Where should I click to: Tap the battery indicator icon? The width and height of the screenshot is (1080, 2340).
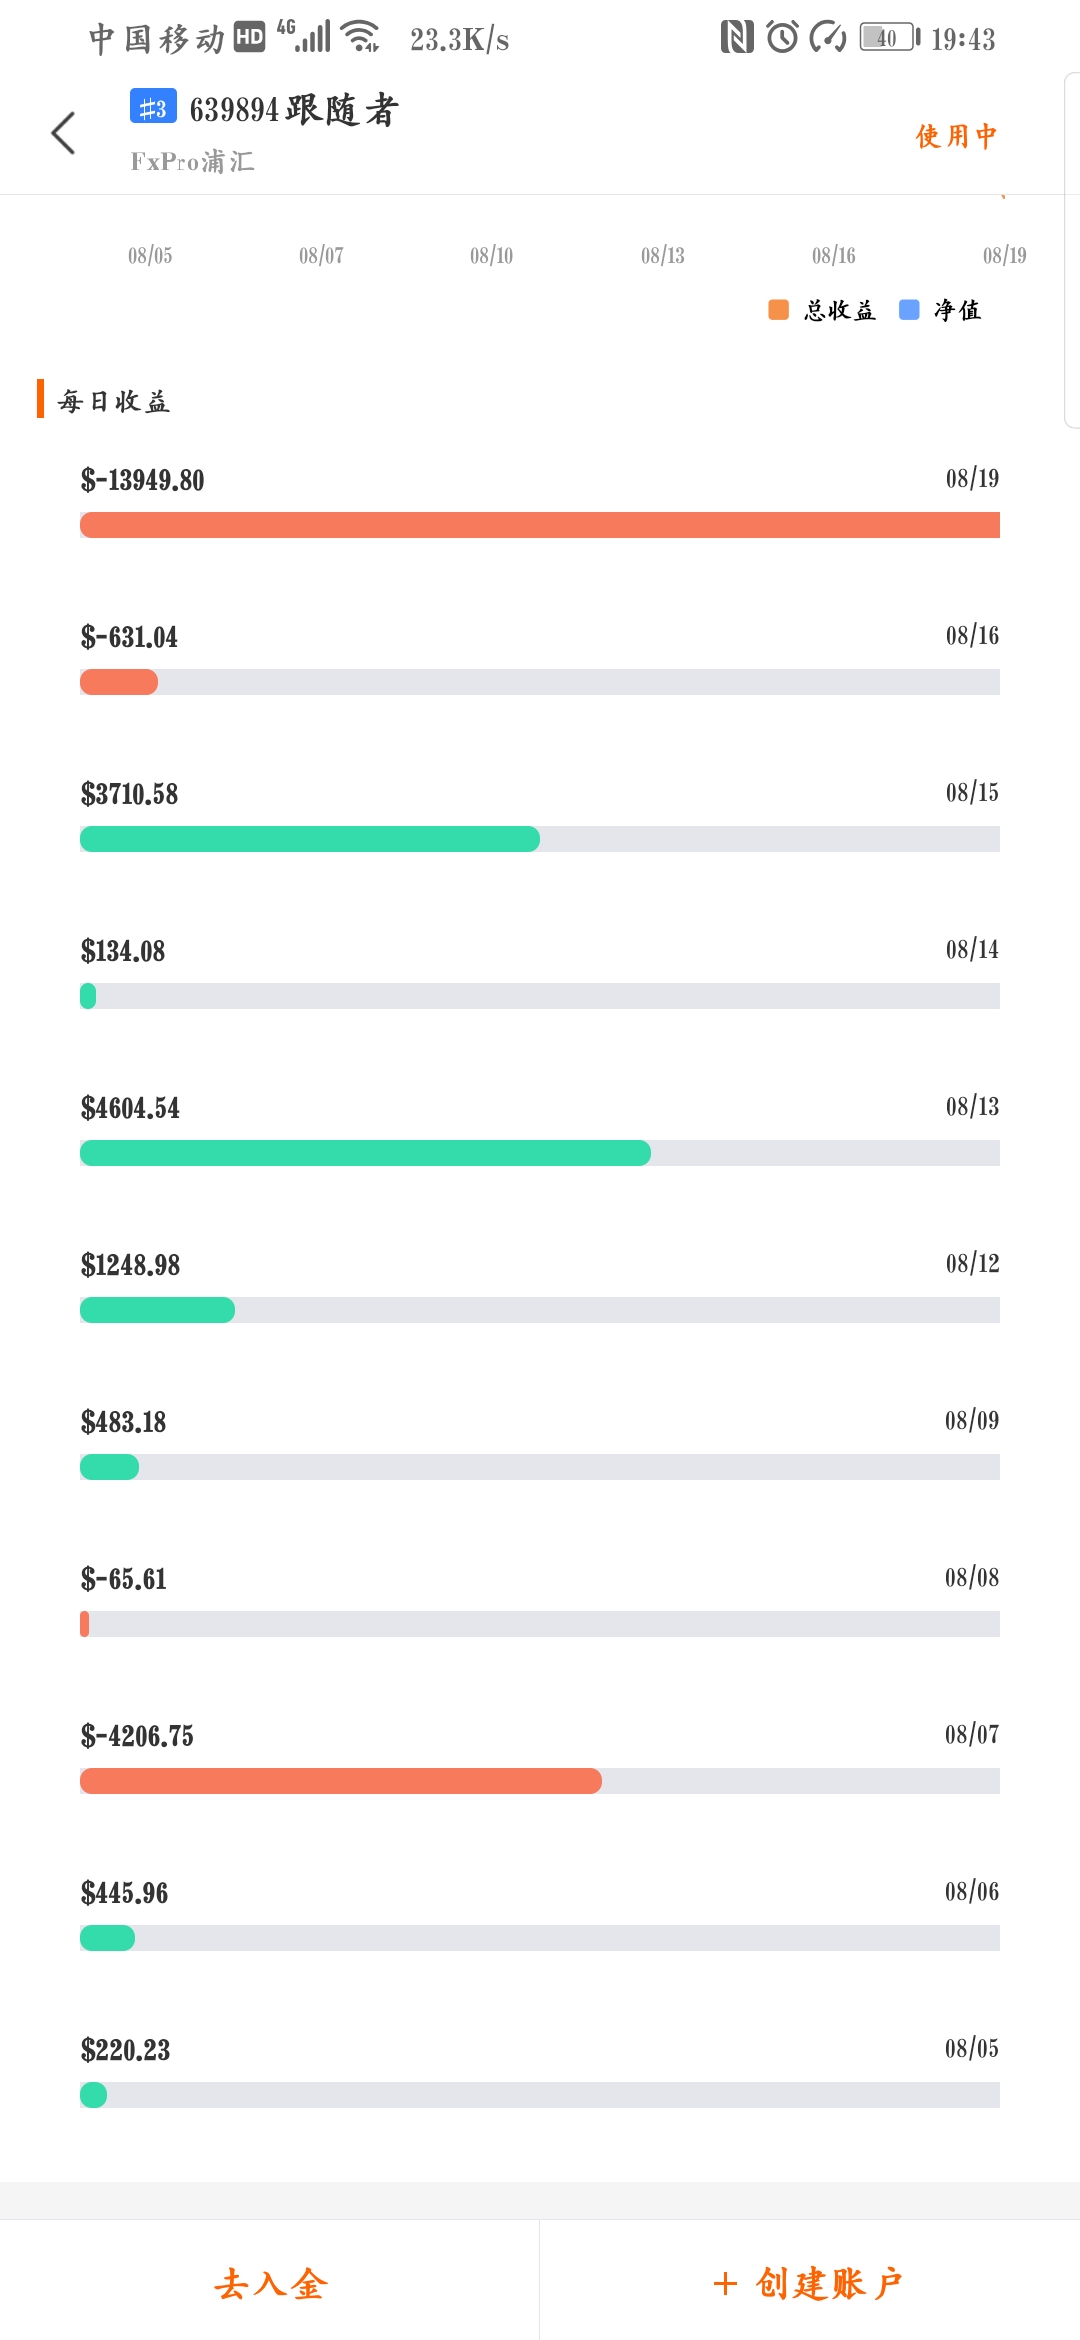[889, 38]
